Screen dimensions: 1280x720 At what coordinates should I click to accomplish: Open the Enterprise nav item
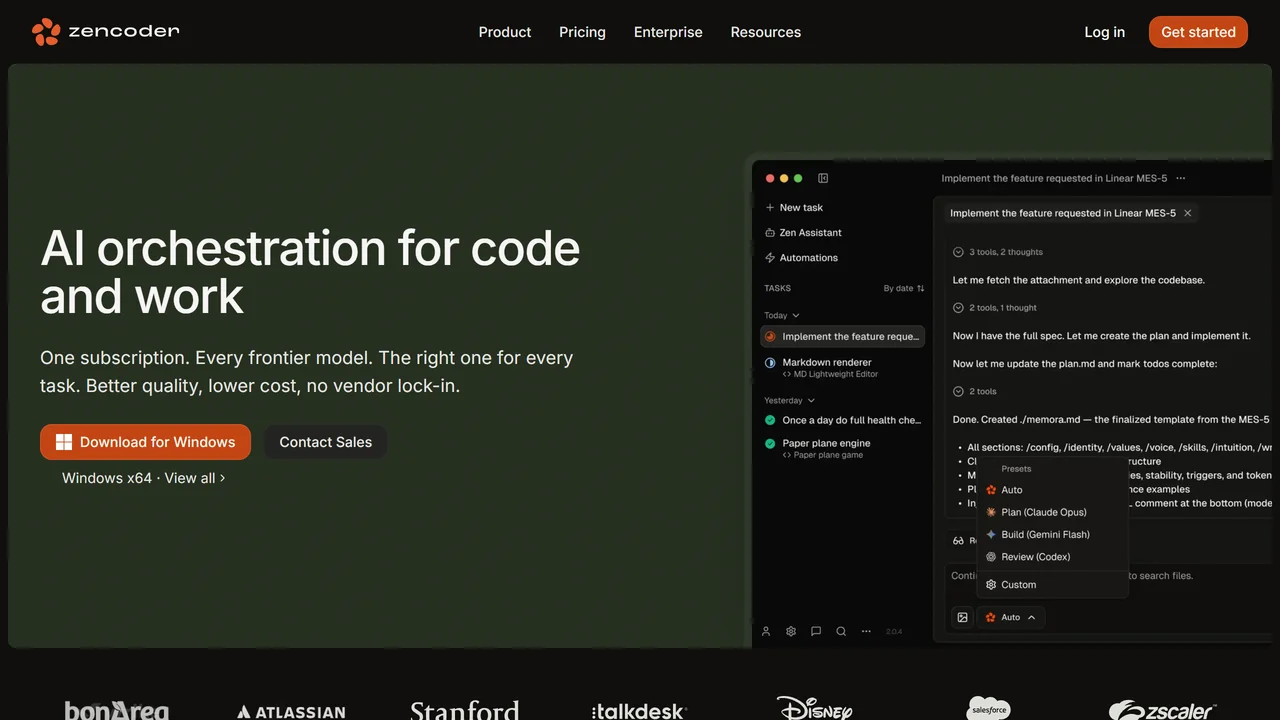coord(668,32)
